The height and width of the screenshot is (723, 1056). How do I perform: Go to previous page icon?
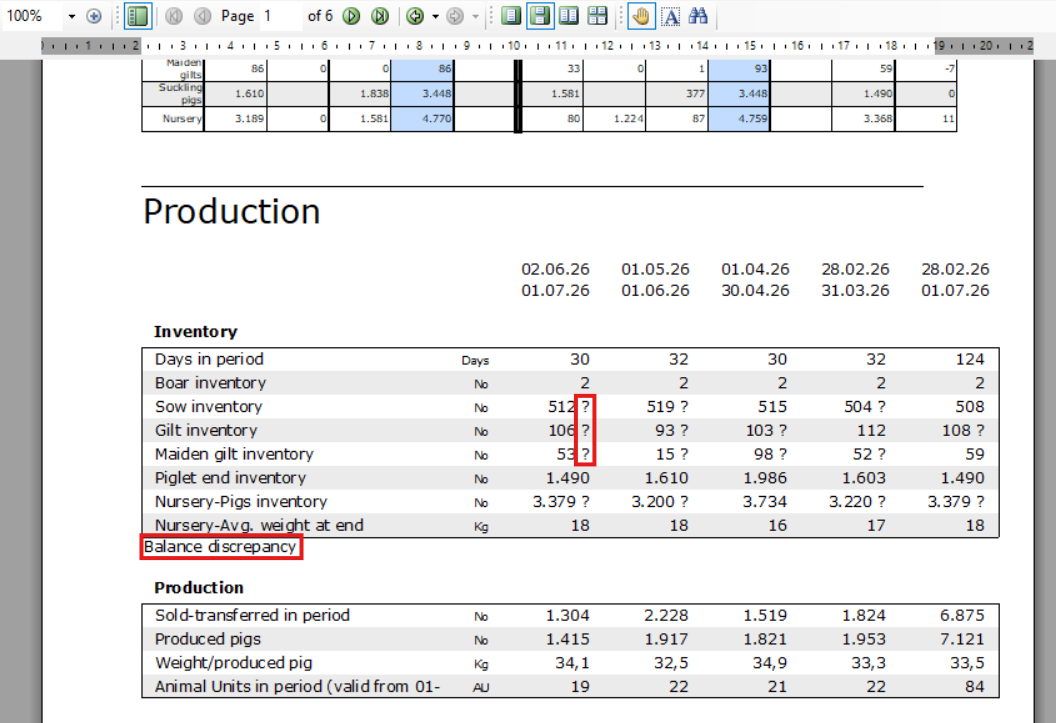(202, 16)
